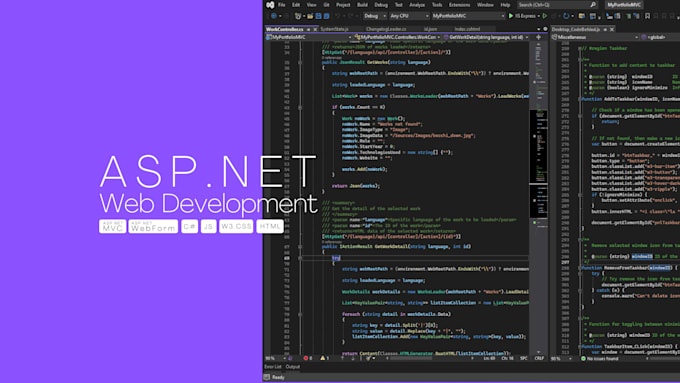Click the Save icon in the toolbar

(x=318, y=16)
